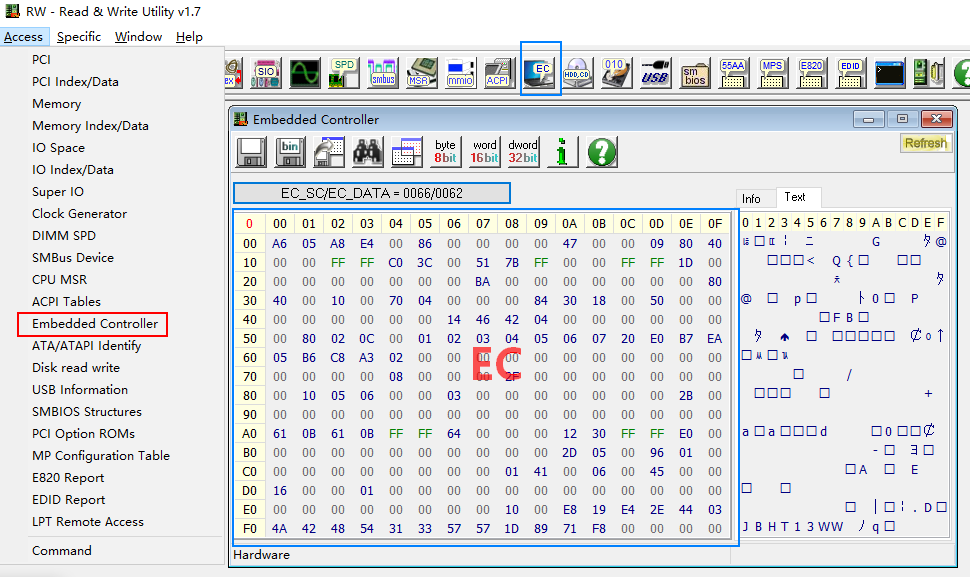Open the Help menu

[x=189, y=37]
